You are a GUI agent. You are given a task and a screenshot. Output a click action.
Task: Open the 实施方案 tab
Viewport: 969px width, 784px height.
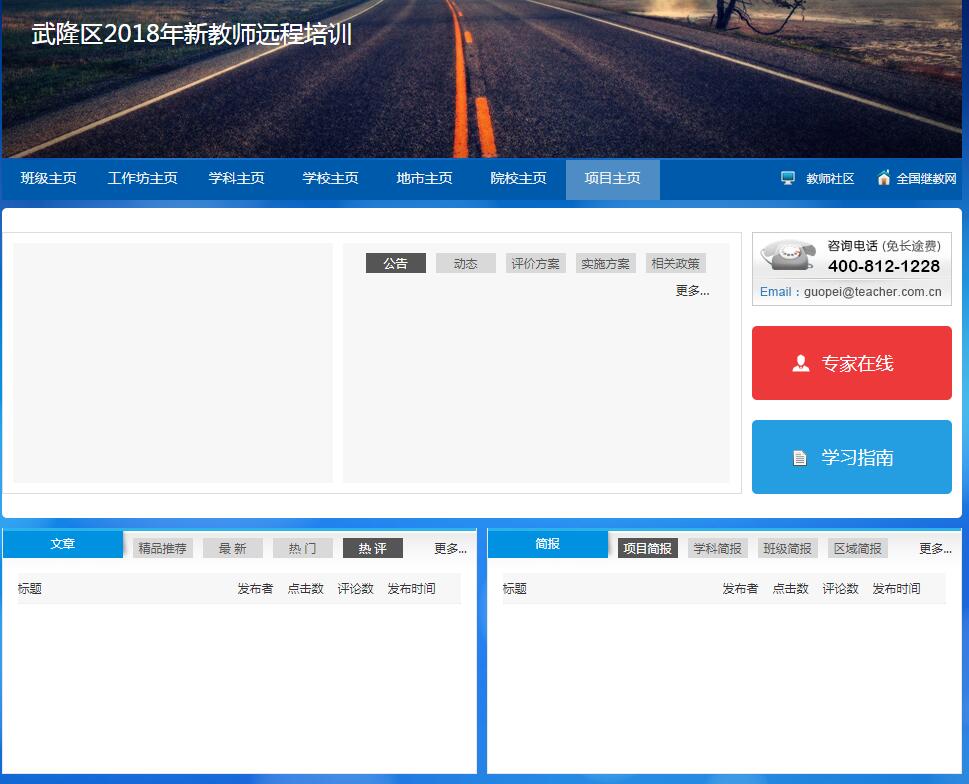605,263
